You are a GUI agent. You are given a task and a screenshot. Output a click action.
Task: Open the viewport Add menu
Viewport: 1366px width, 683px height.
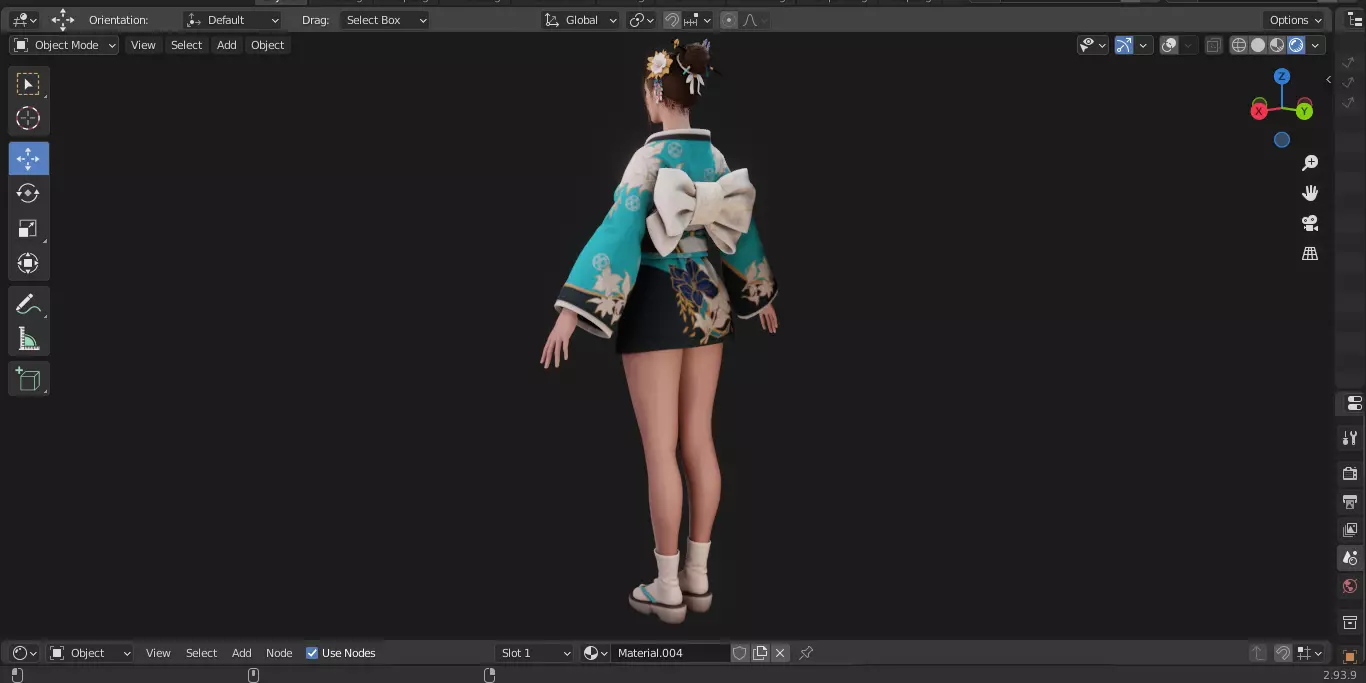(227, 45)
